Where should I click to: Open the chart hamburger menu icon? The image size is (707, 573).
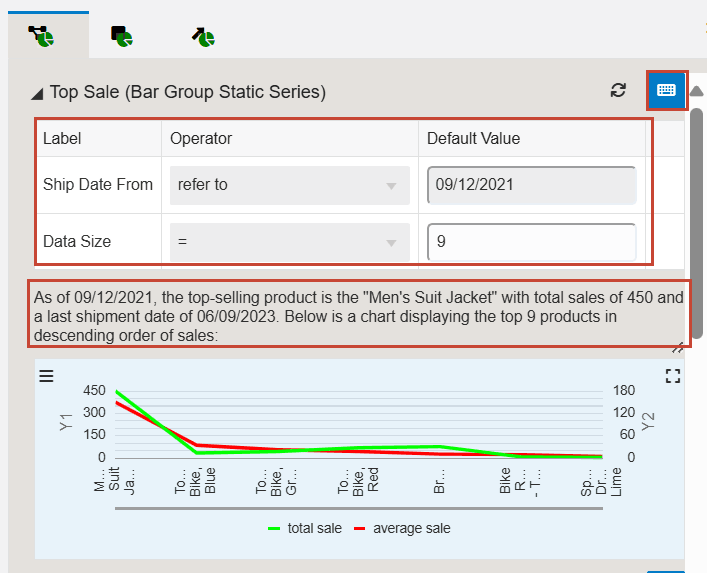(46, 375)
